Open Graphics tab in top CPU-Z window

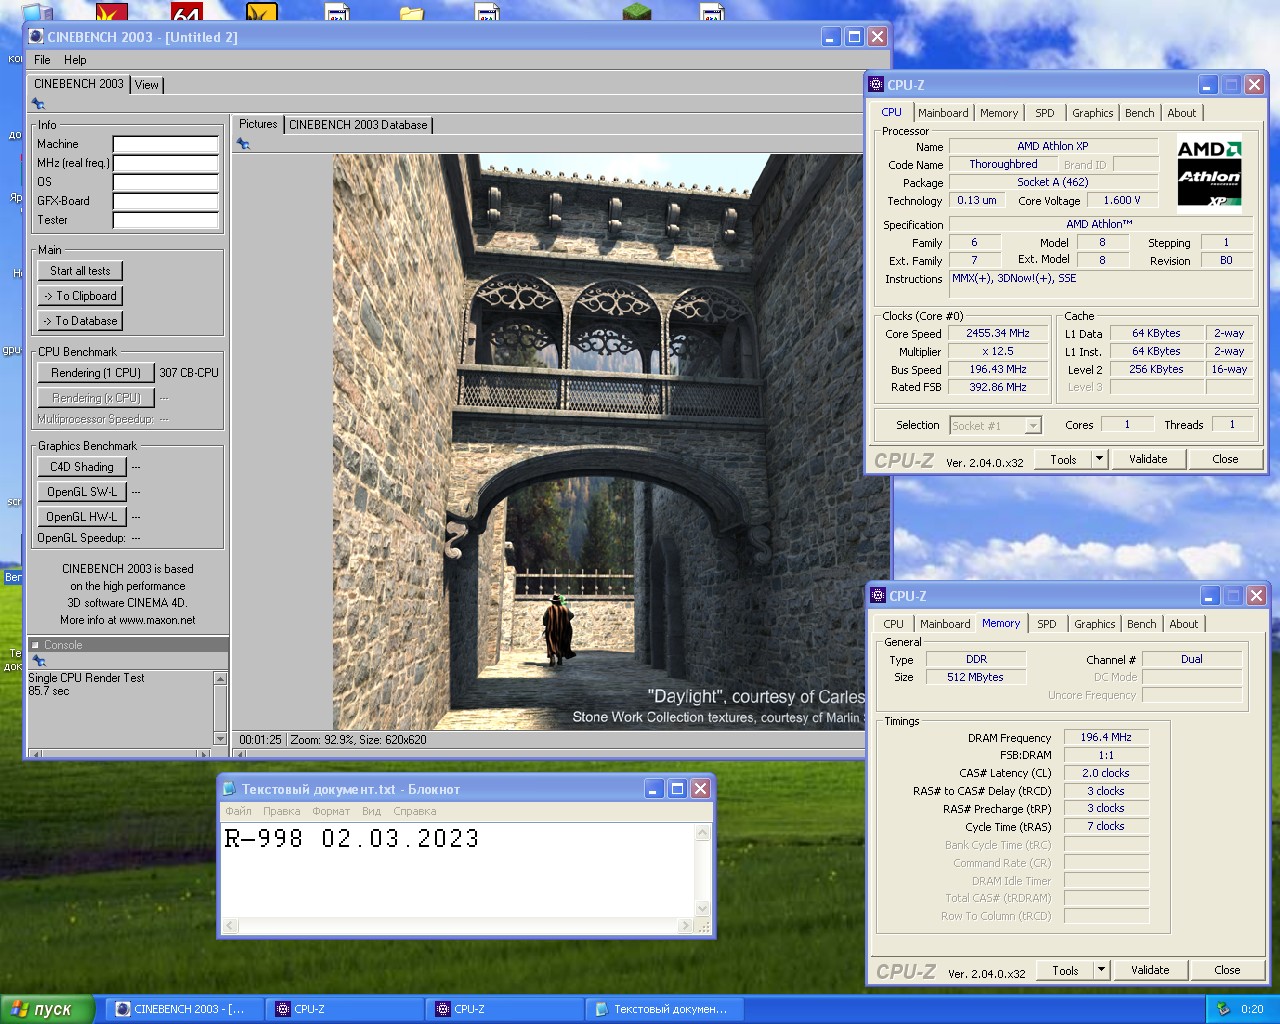(1093, 113)
